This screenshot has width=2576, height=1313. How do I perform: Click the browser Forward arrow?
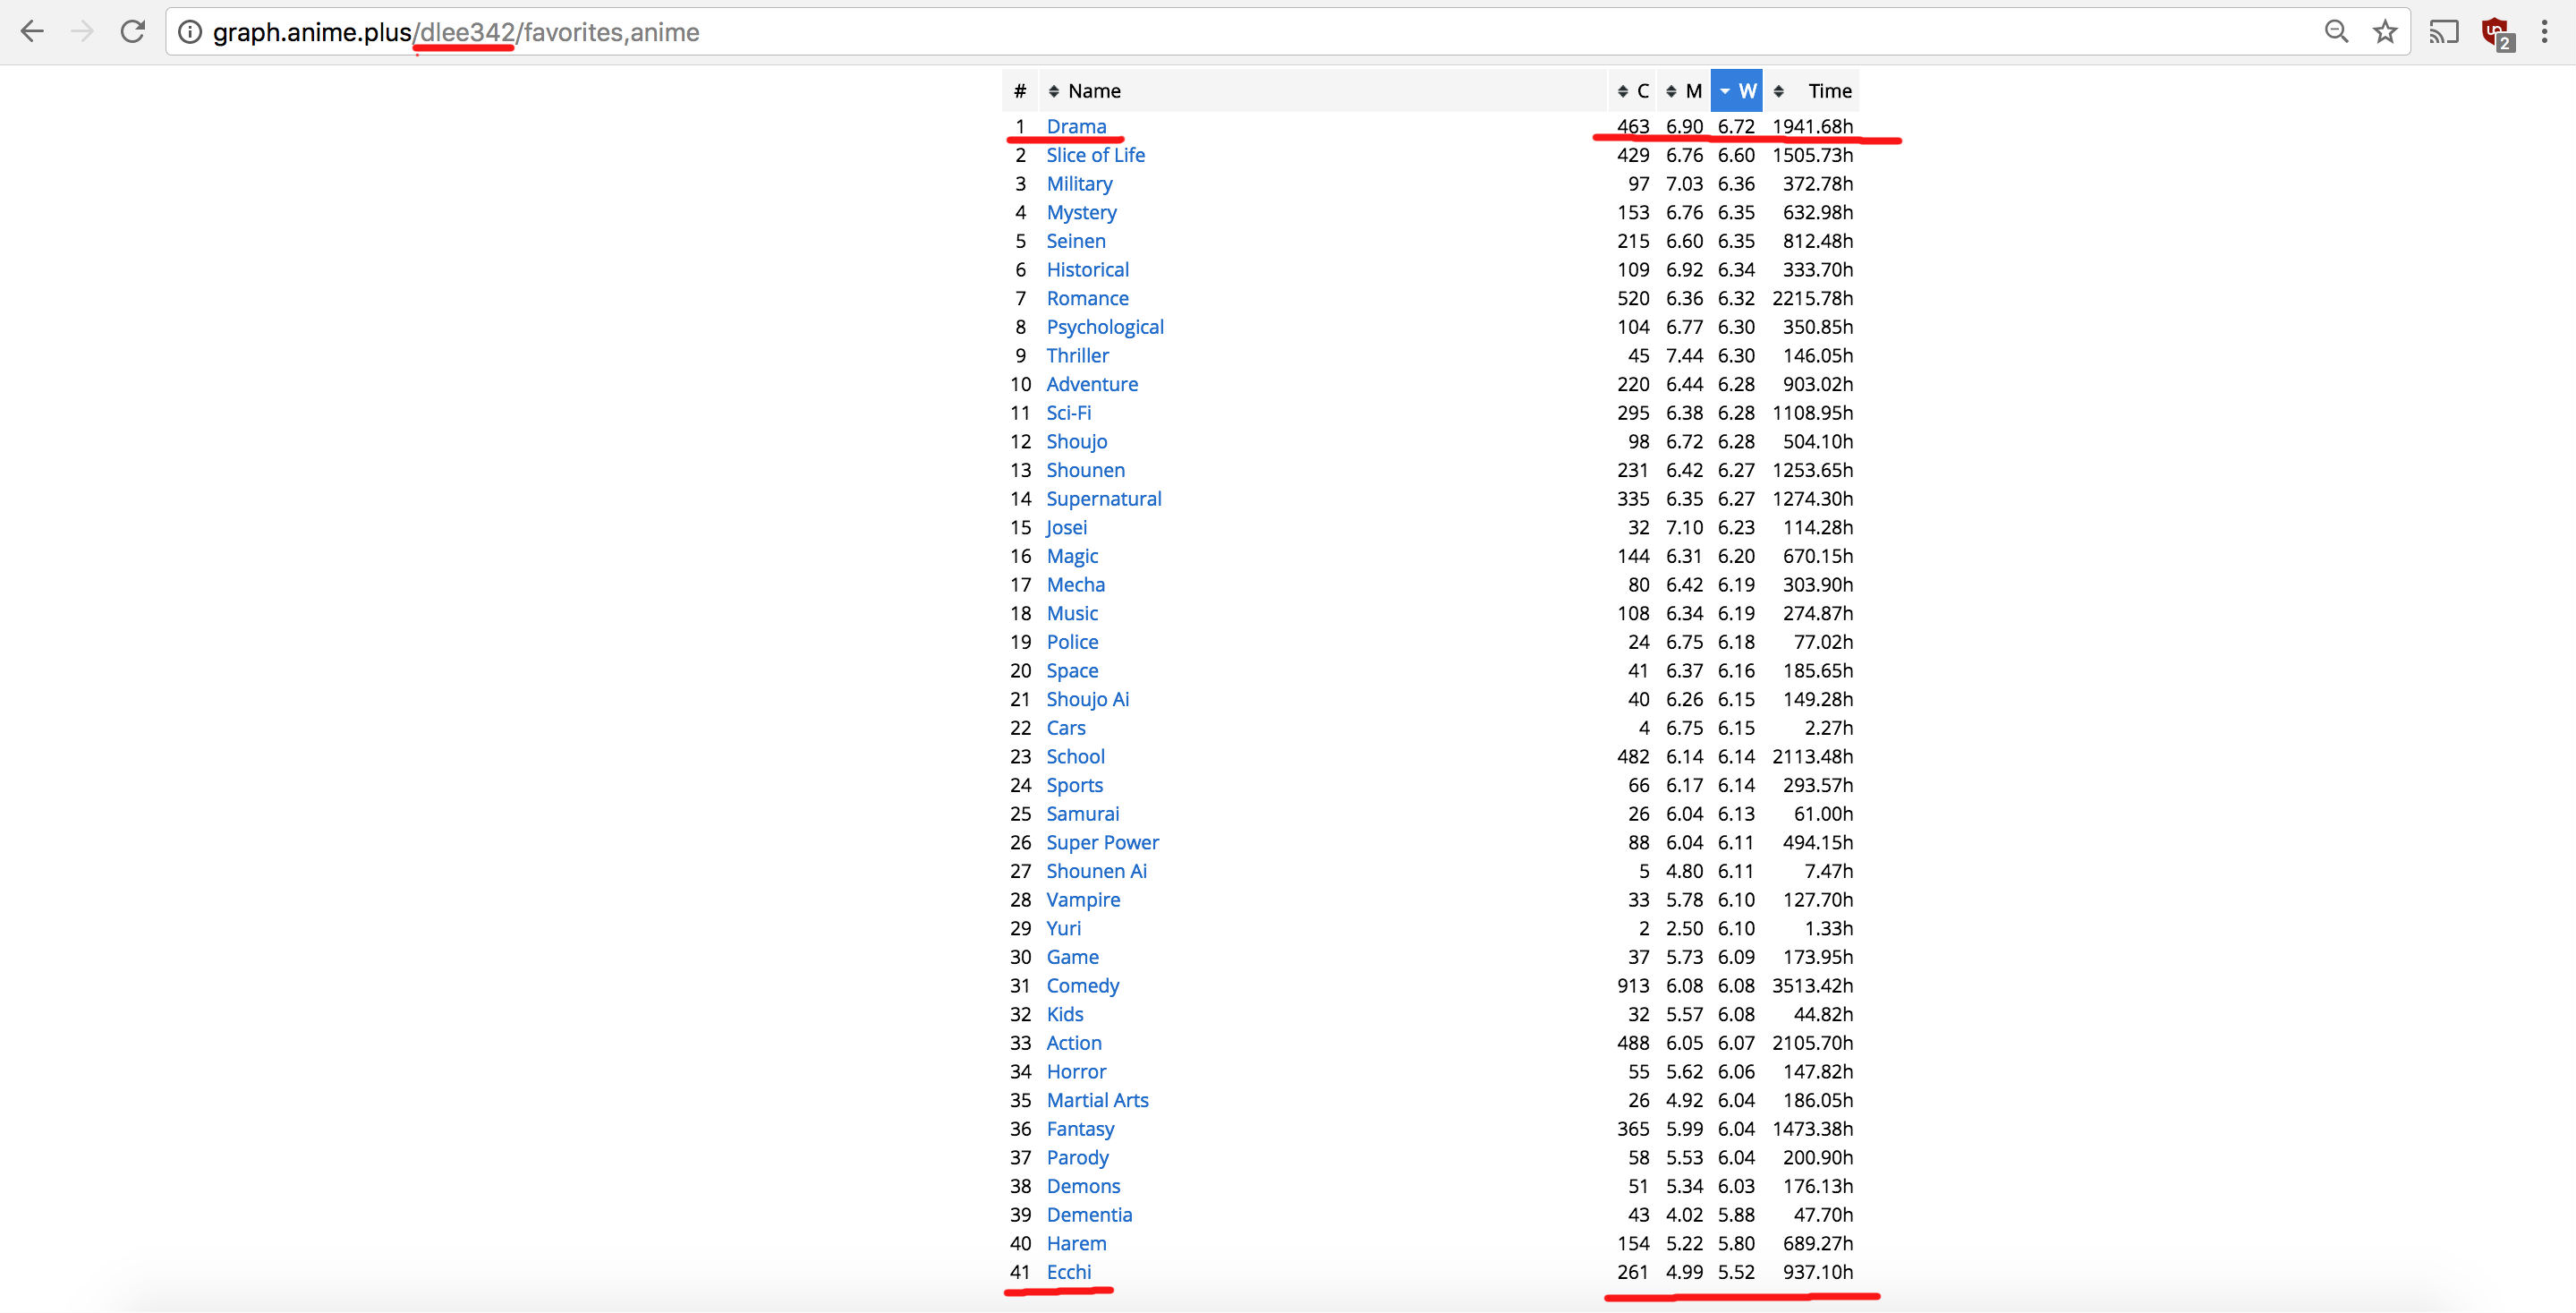(82, 32)
